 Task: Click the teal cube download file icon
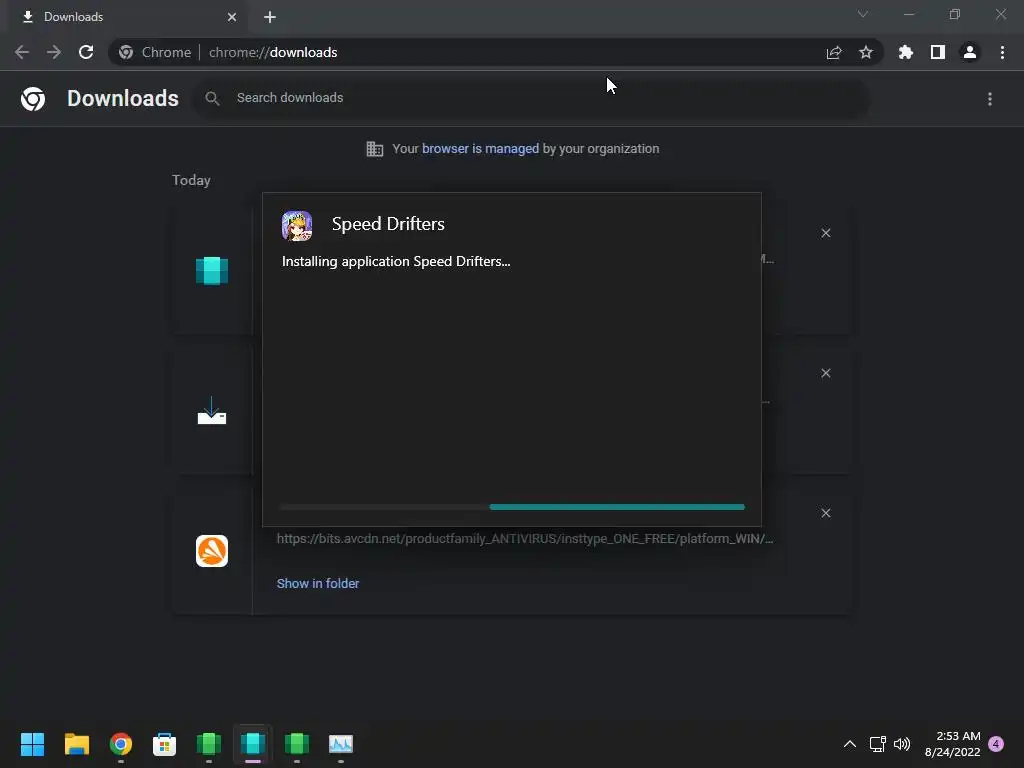pyautogui.click(x=212, y=270)
